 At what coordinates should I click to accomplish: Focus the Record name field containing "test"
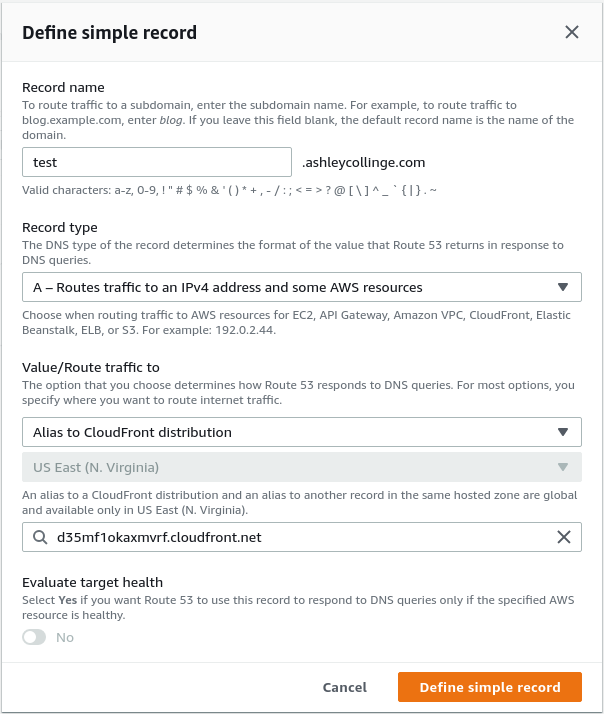tap(156, 162)
